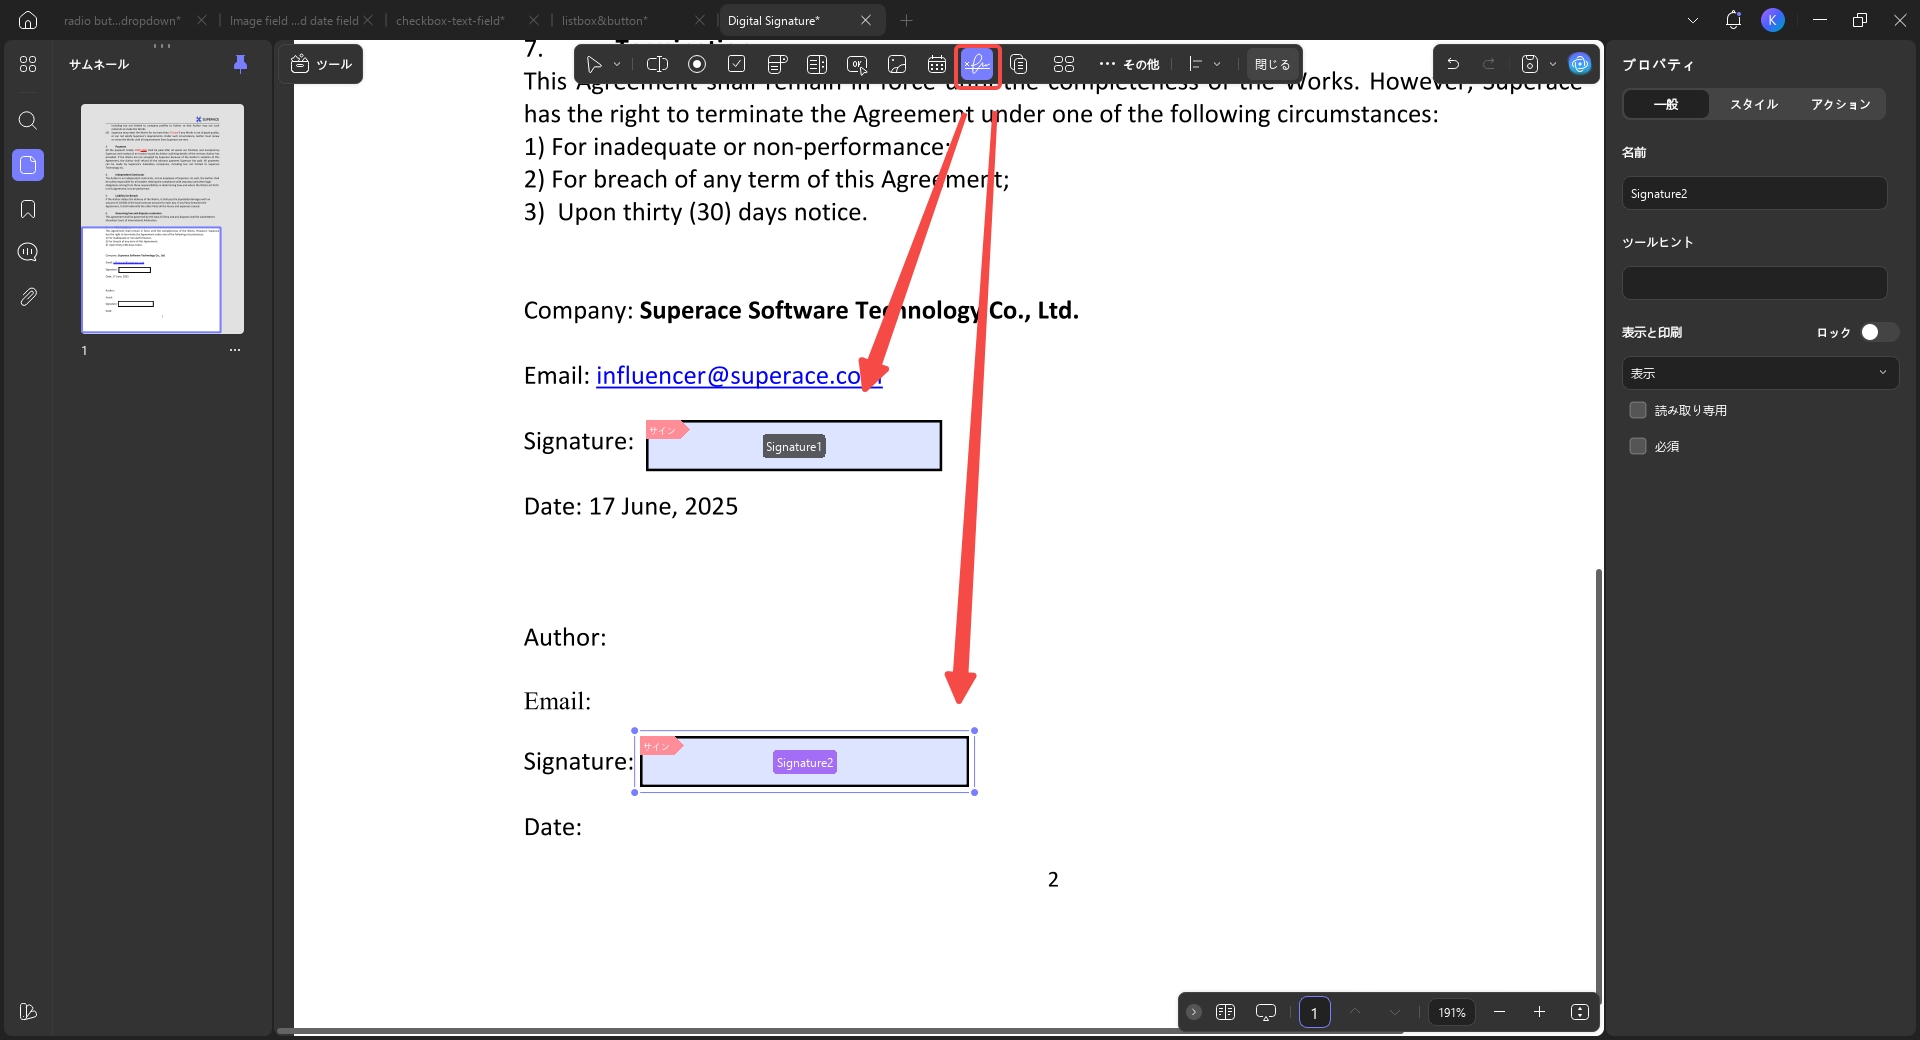Expand the save options dropdown arrow

1553,64
